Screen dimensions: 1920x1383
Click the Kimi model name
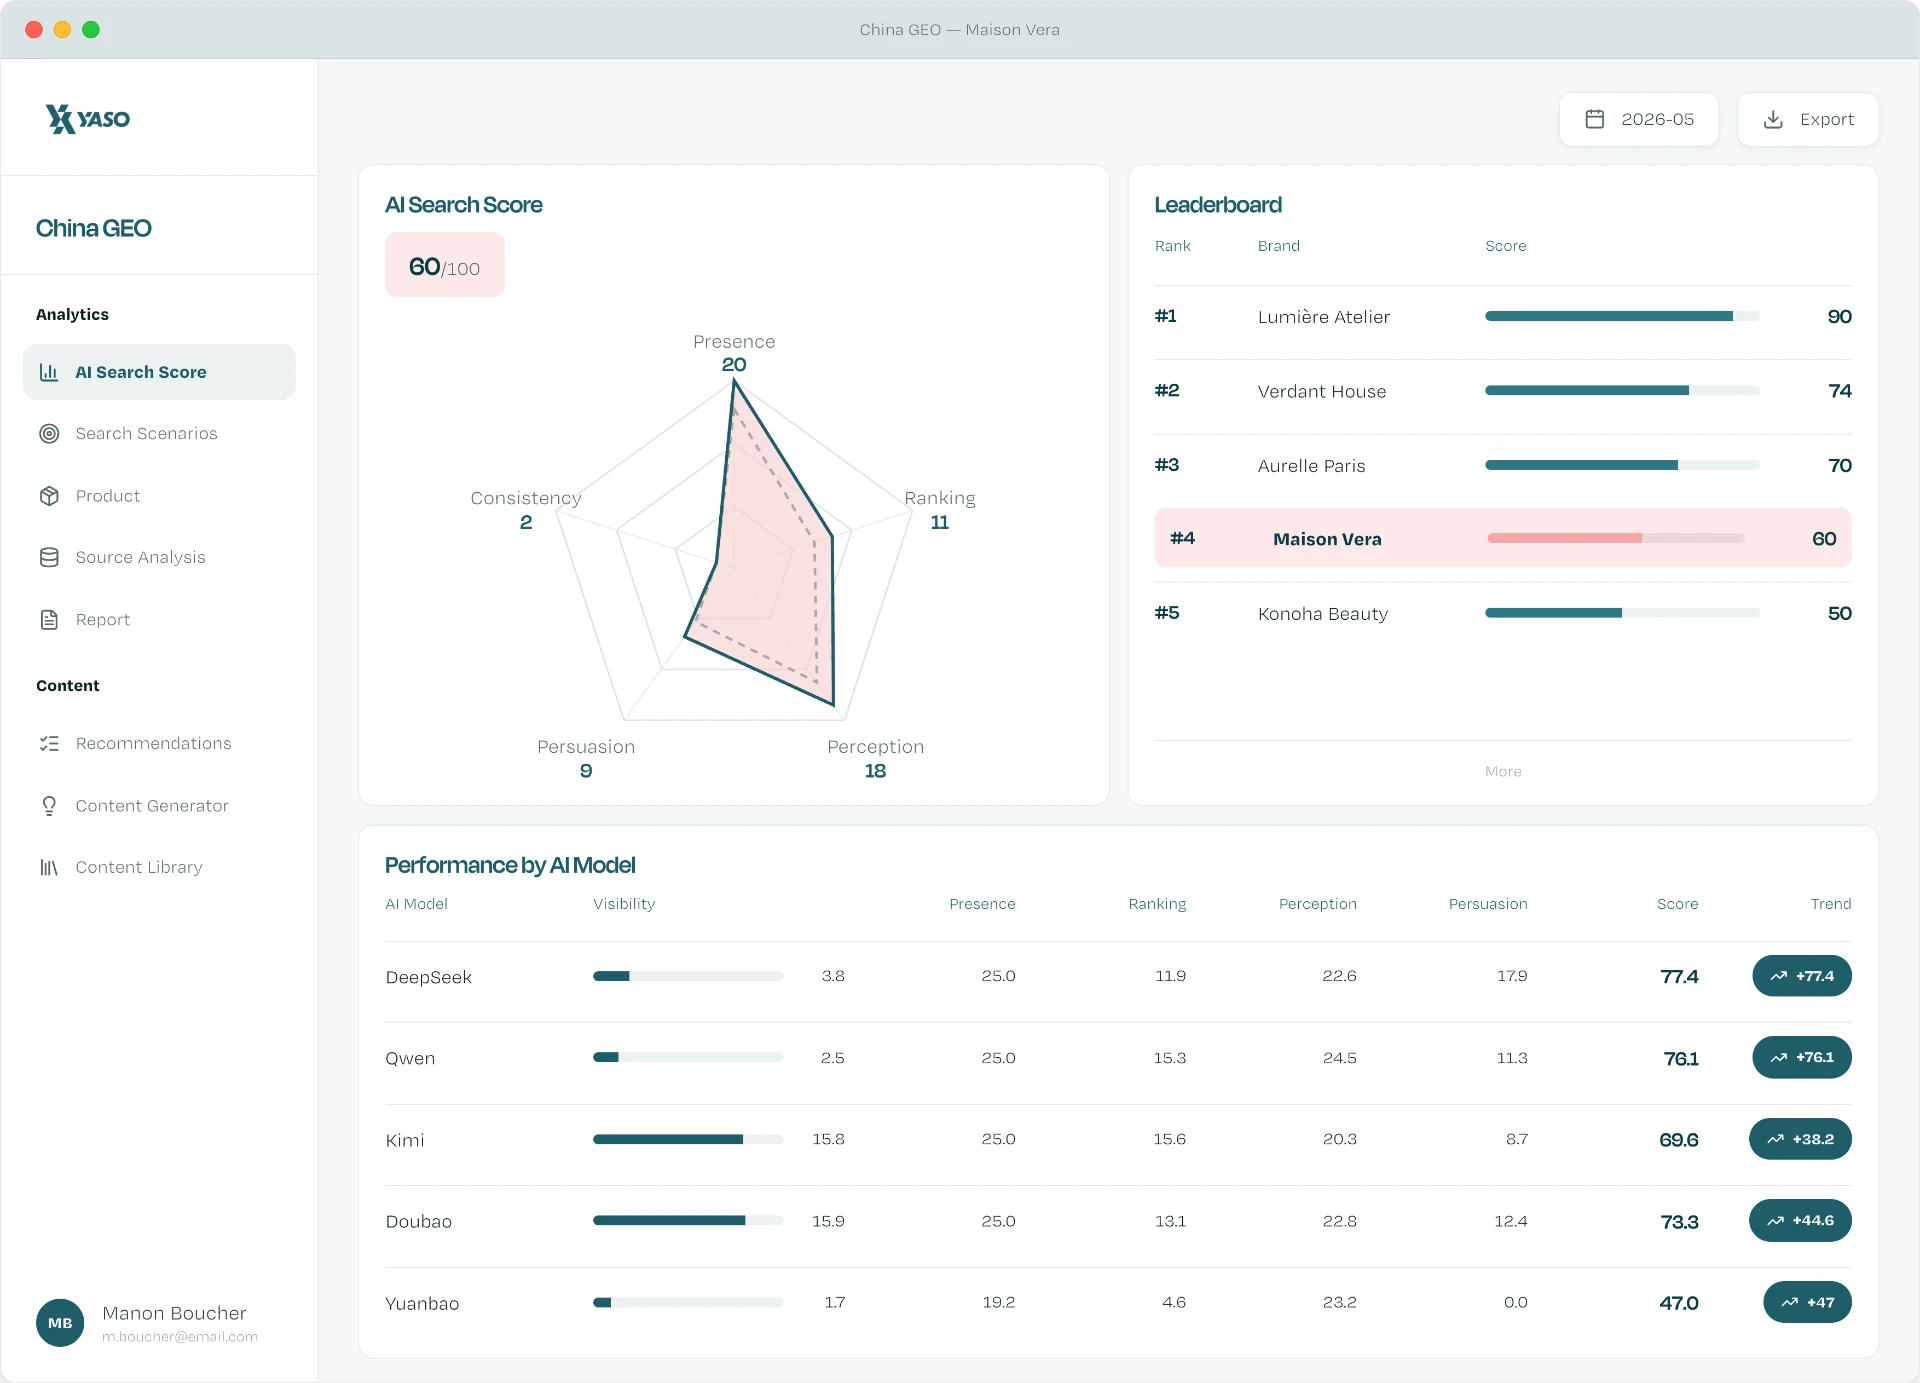point(405,1140)
